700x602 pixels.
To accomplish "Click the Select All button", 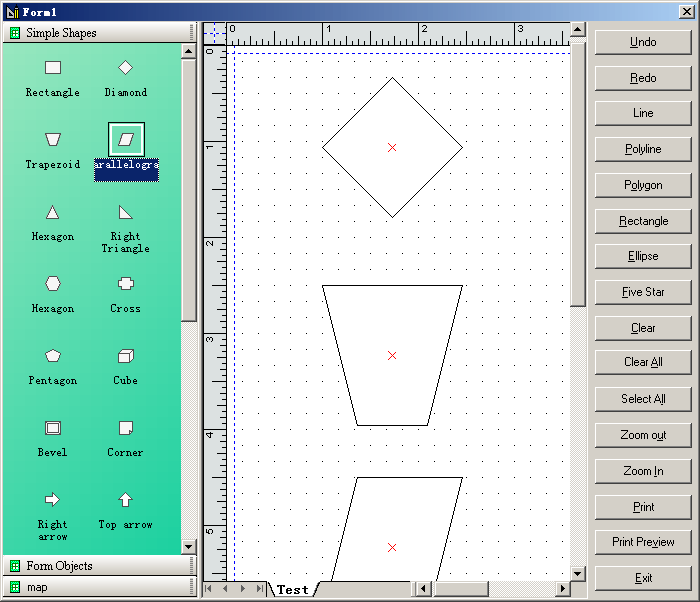I will click(x=643, y=399).
